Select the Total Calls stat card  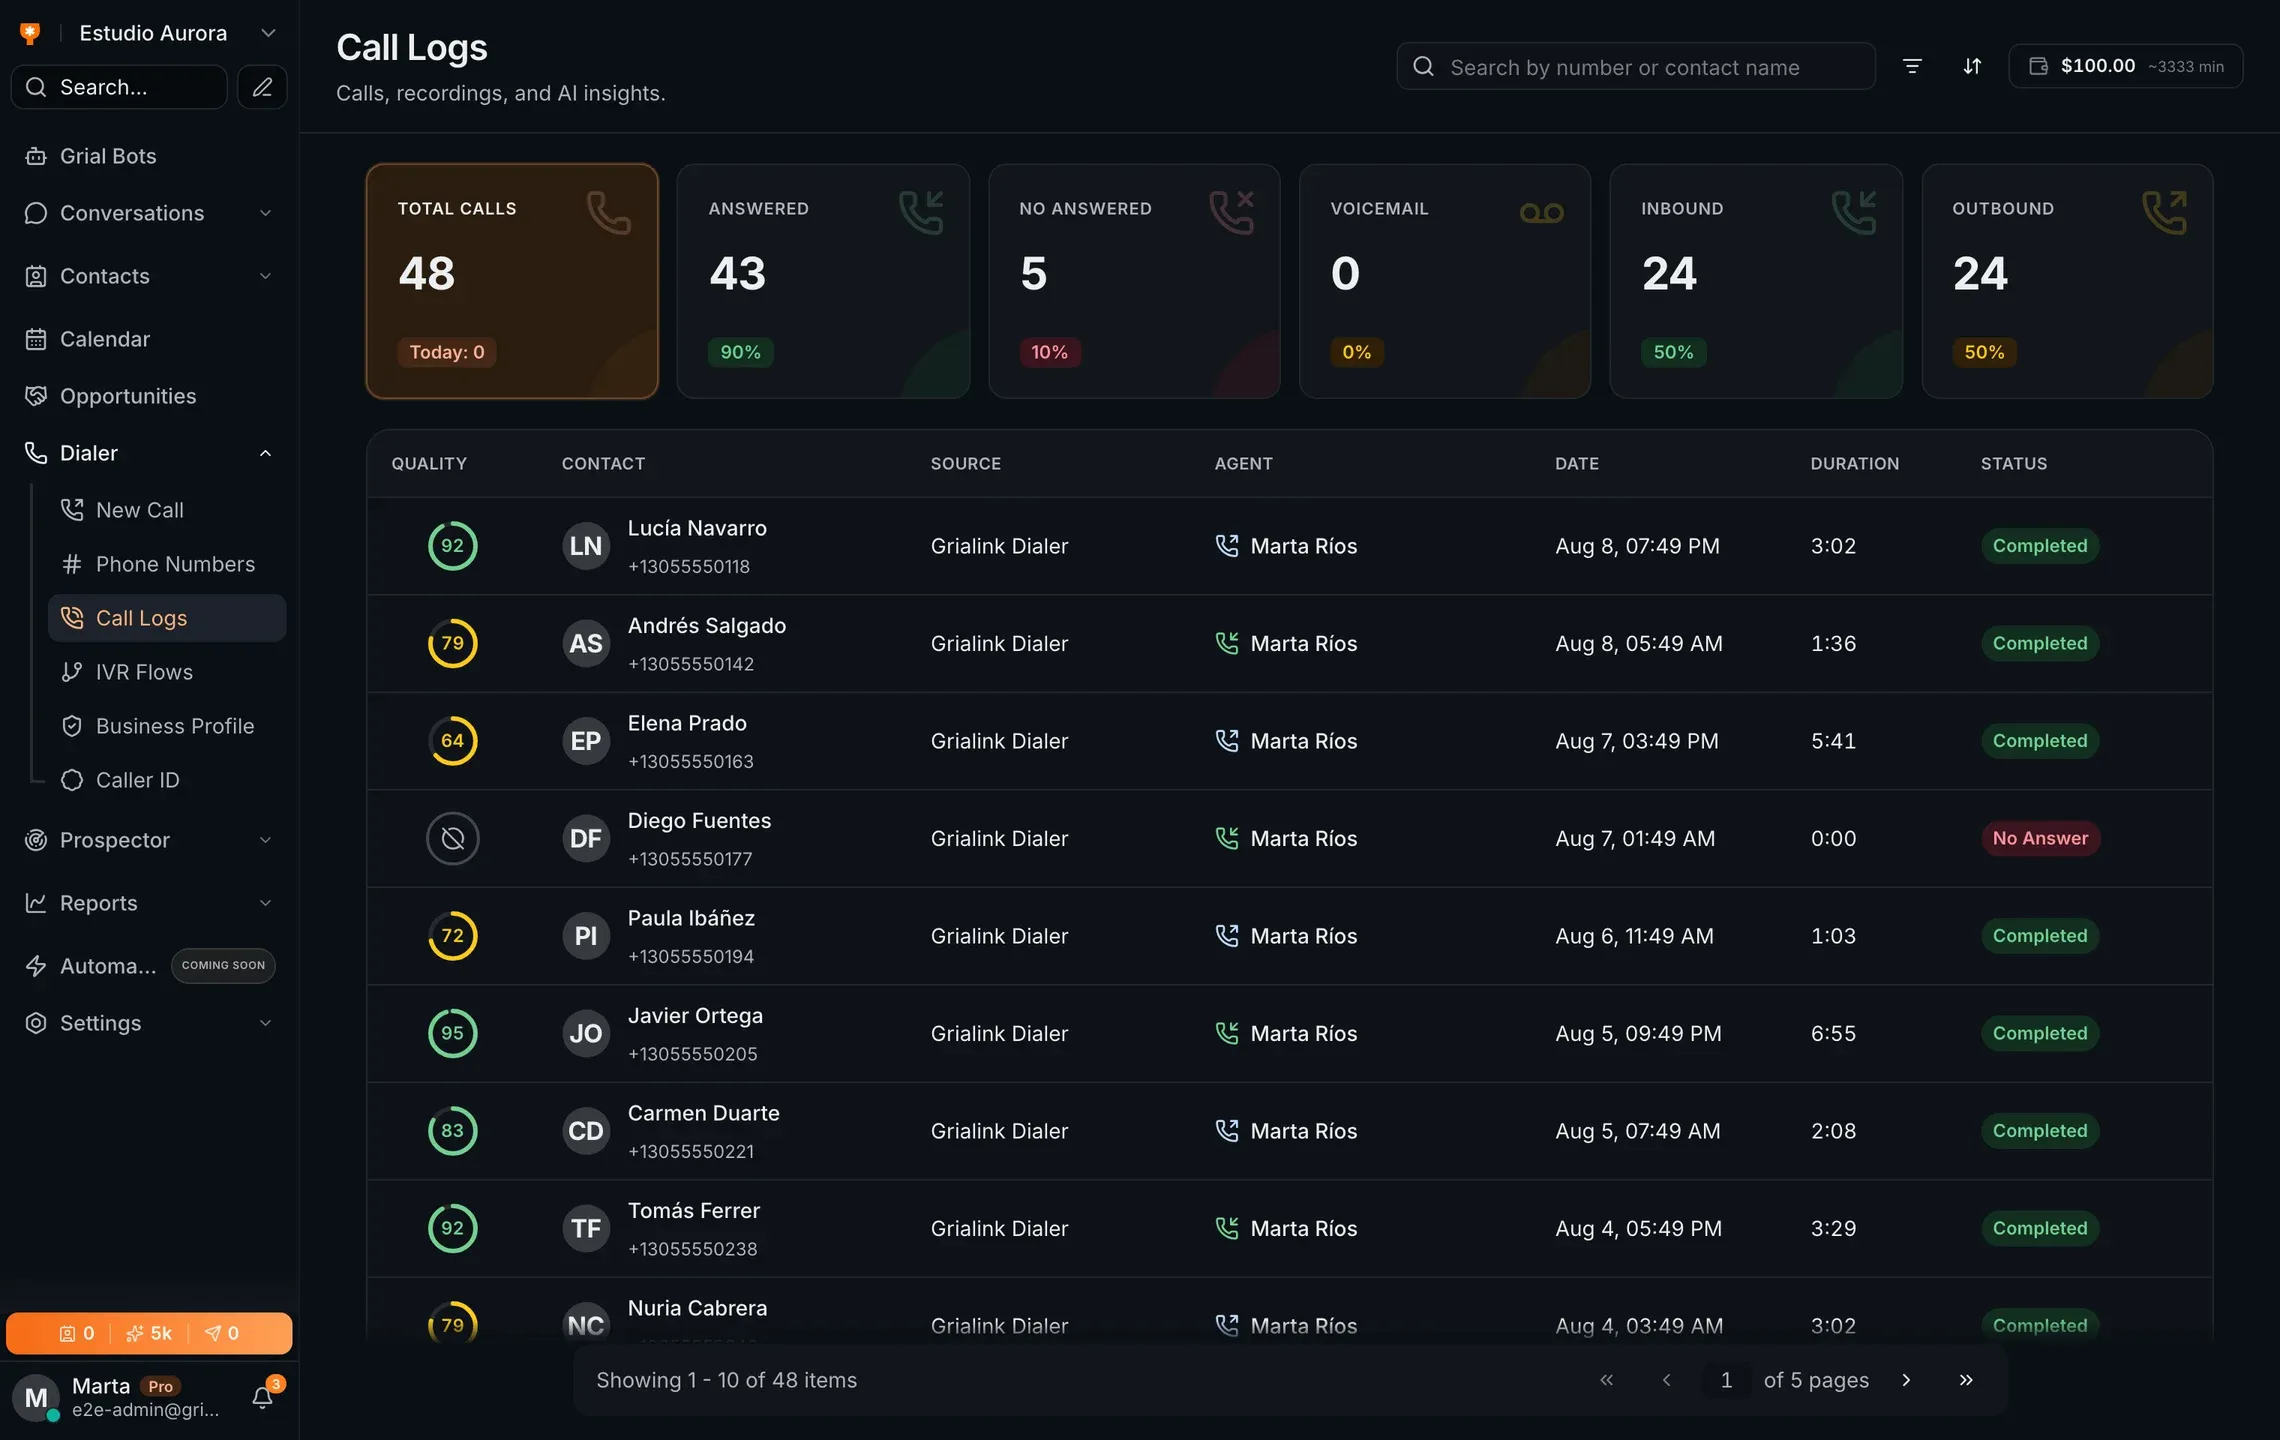coord(512,281)
